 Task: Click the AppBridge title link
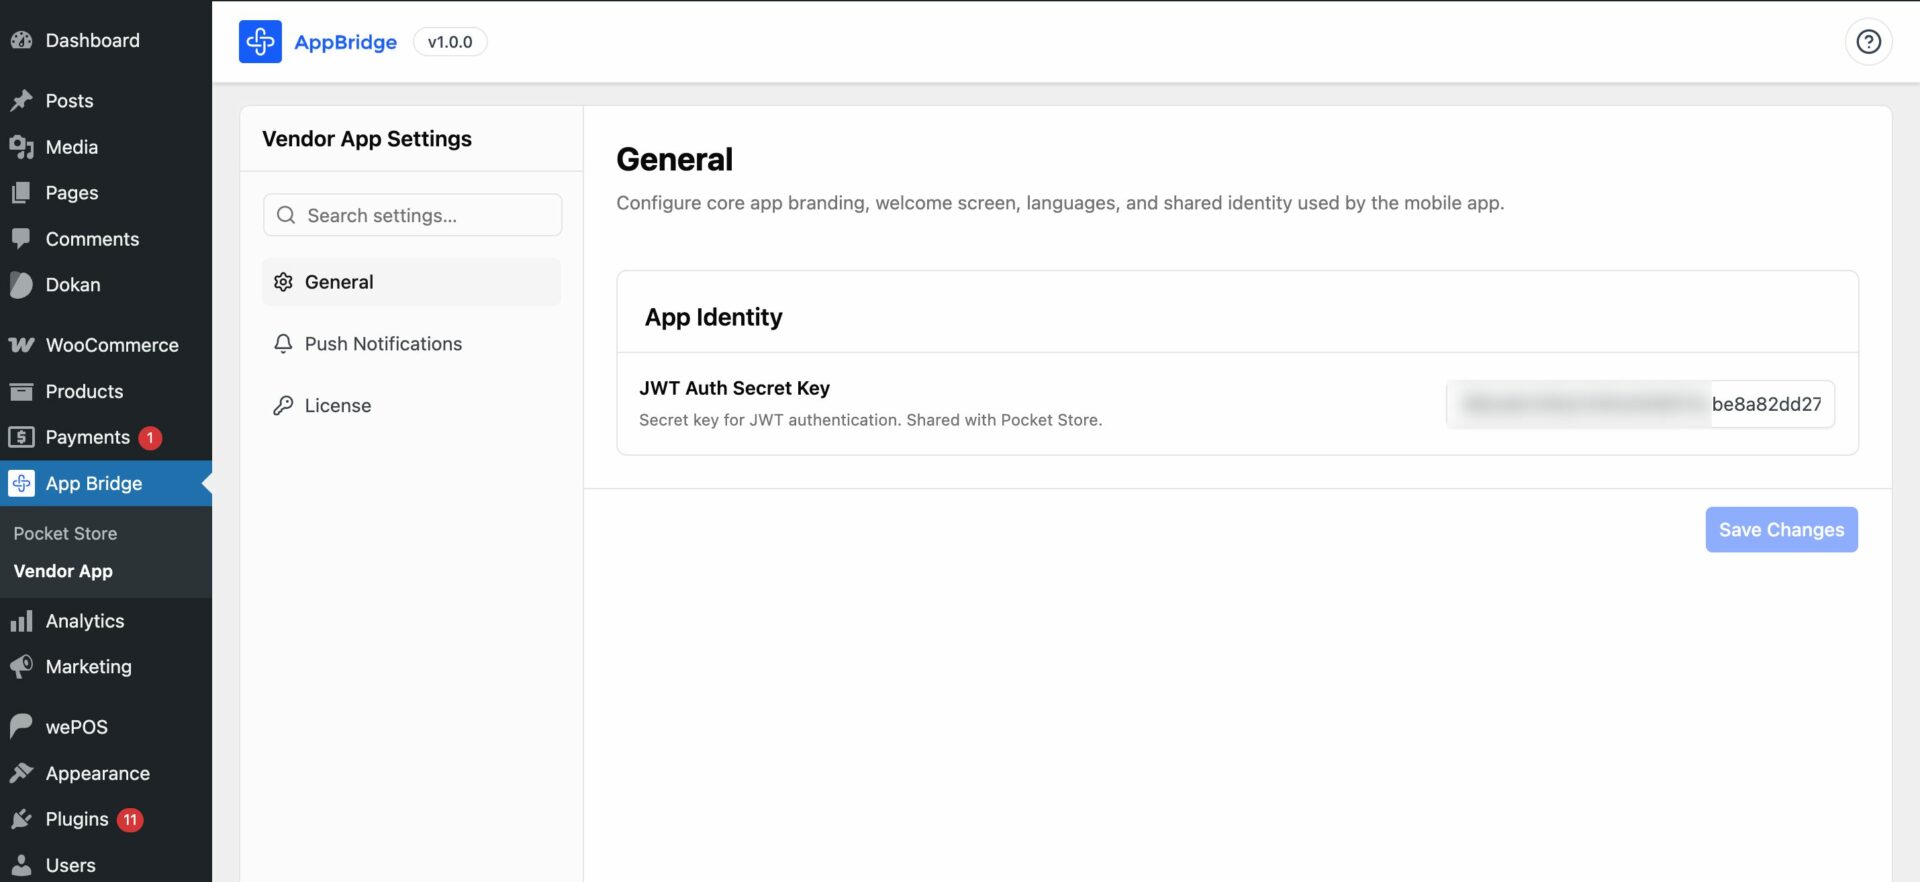coord(345,42)
